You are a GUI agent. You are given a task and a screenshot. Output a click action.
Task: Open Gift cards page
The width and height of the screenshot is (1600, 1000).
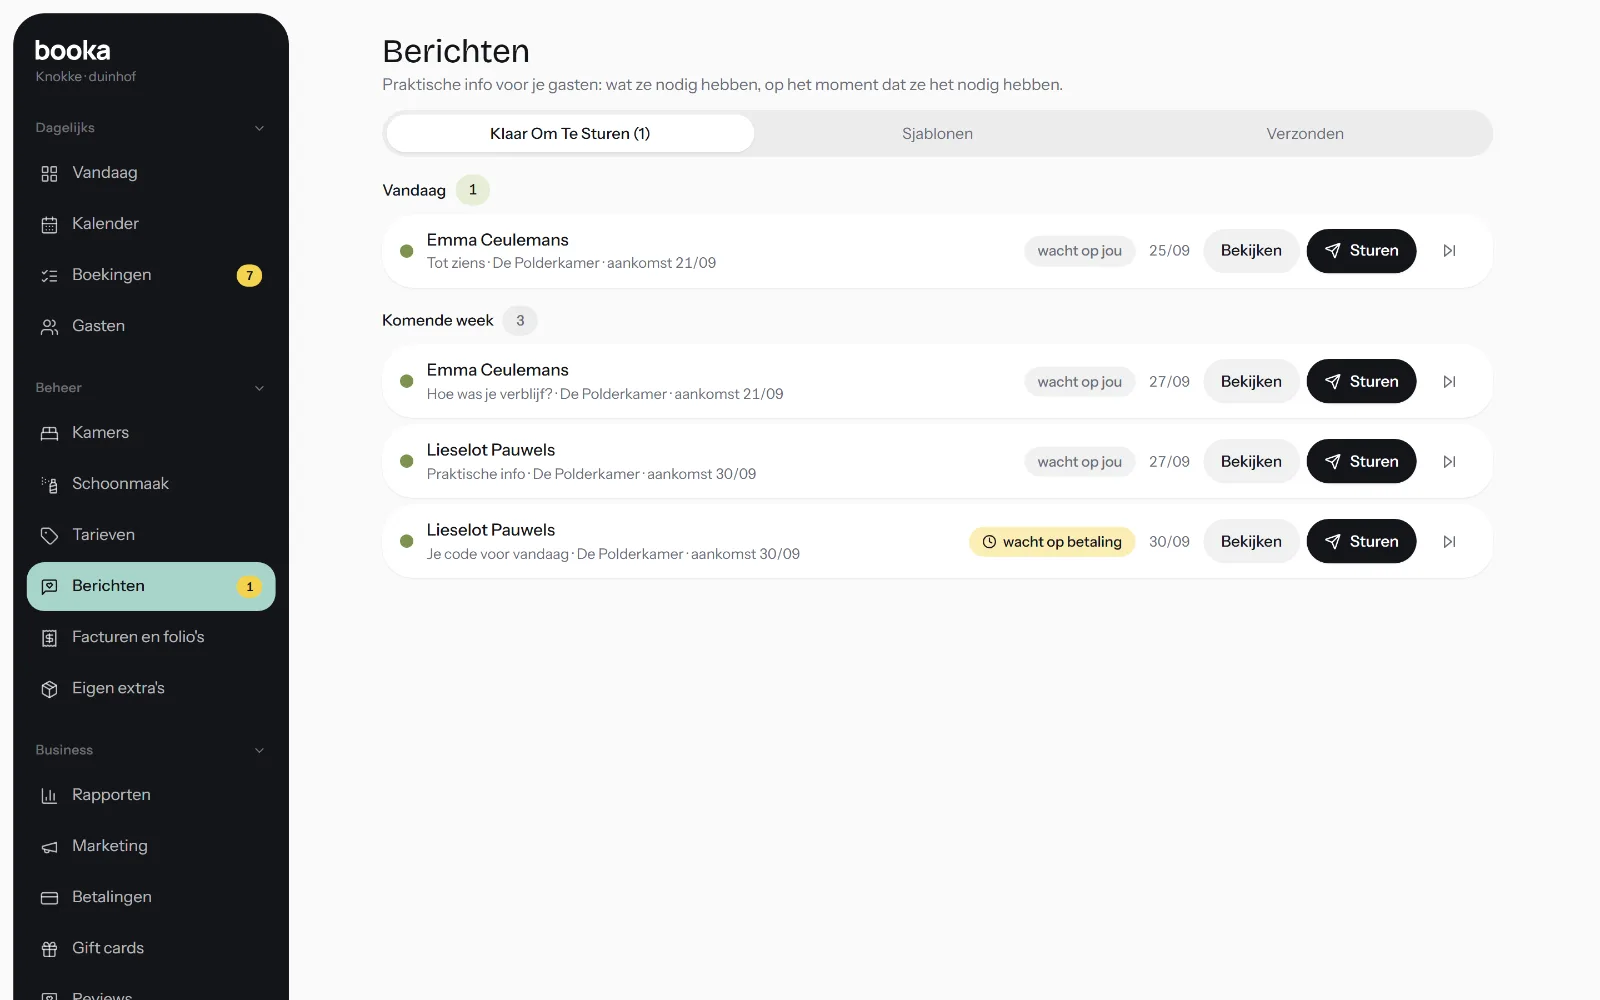151,948
